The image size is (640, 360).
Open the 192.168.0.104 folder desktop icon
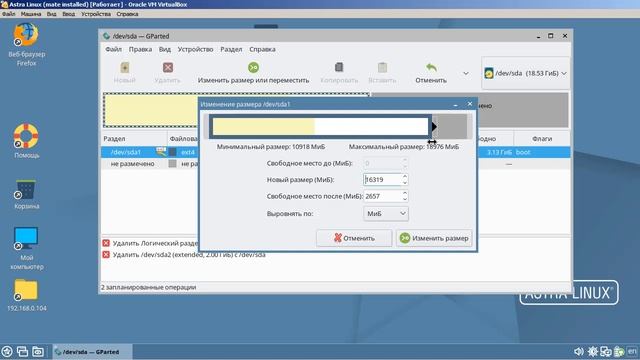pyautogui.click(x=26, y=295)
